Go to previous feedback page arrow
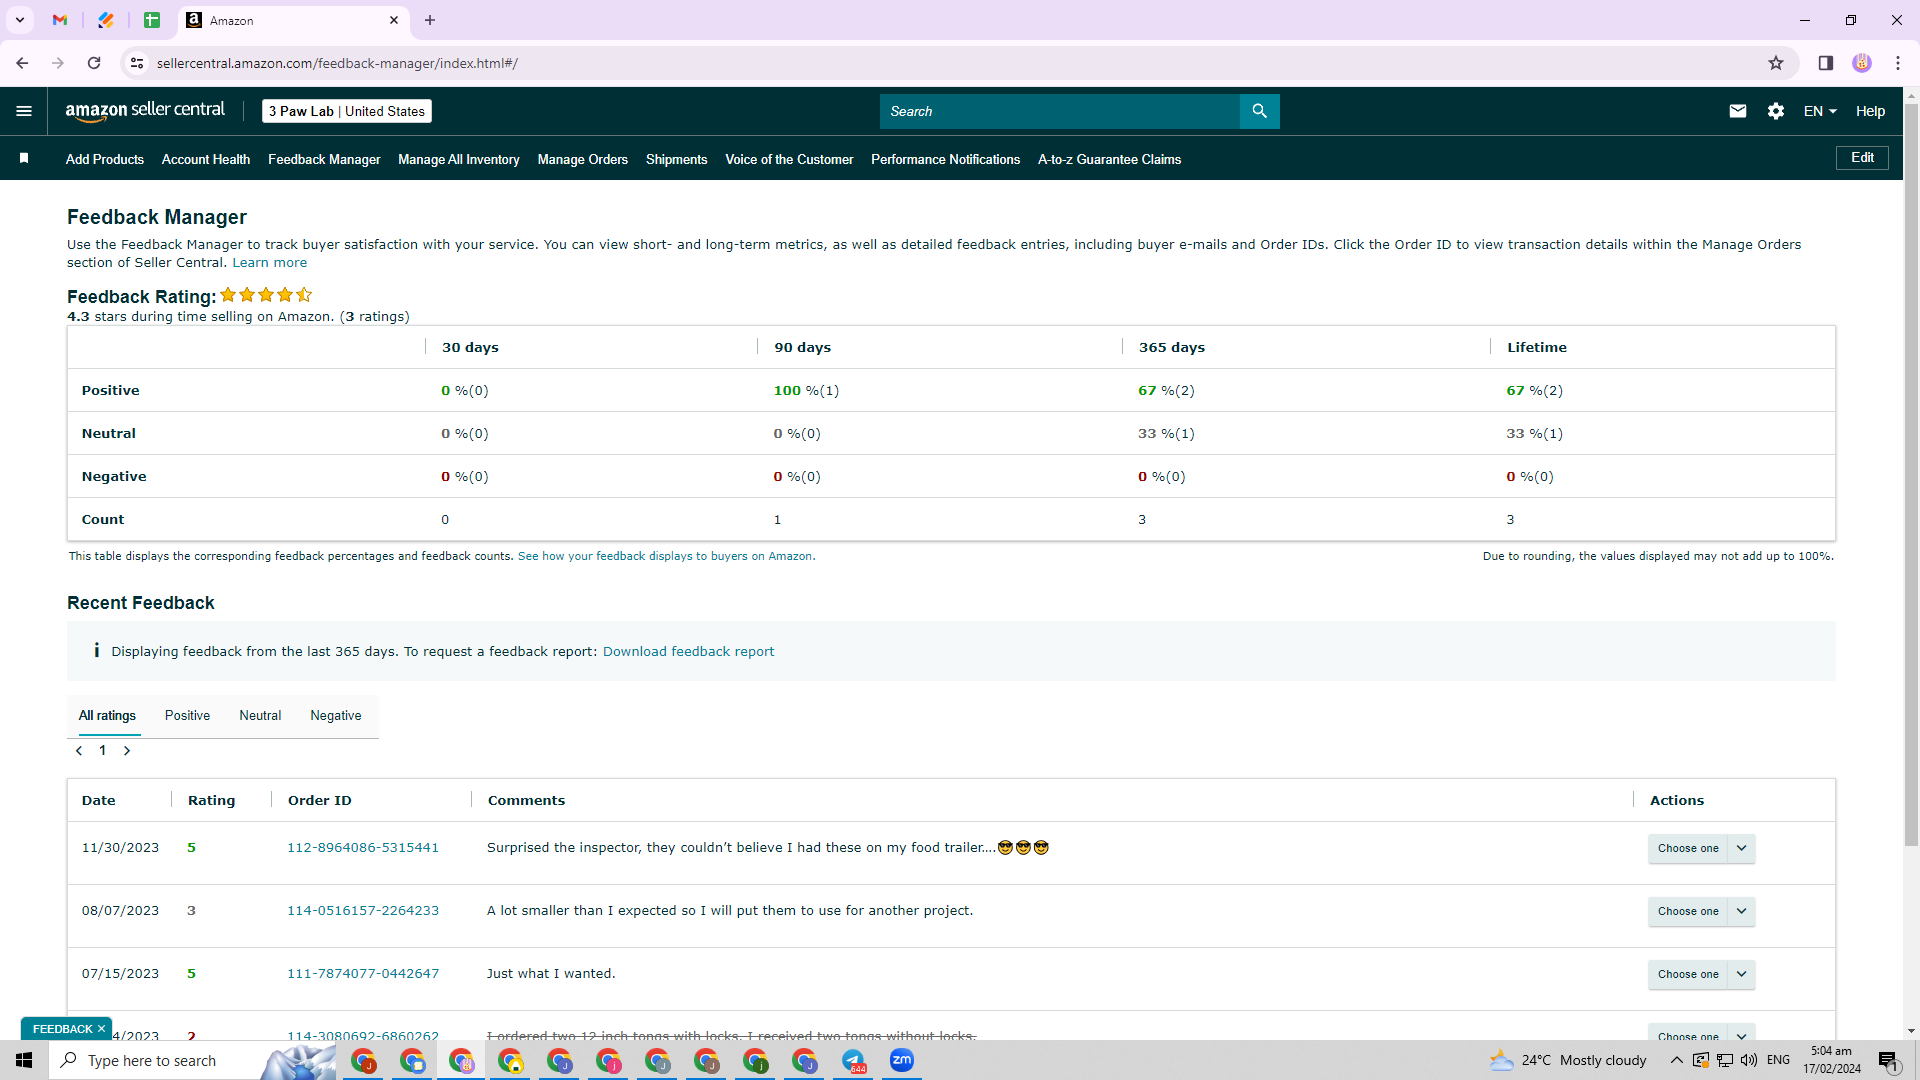 point(79,751)
